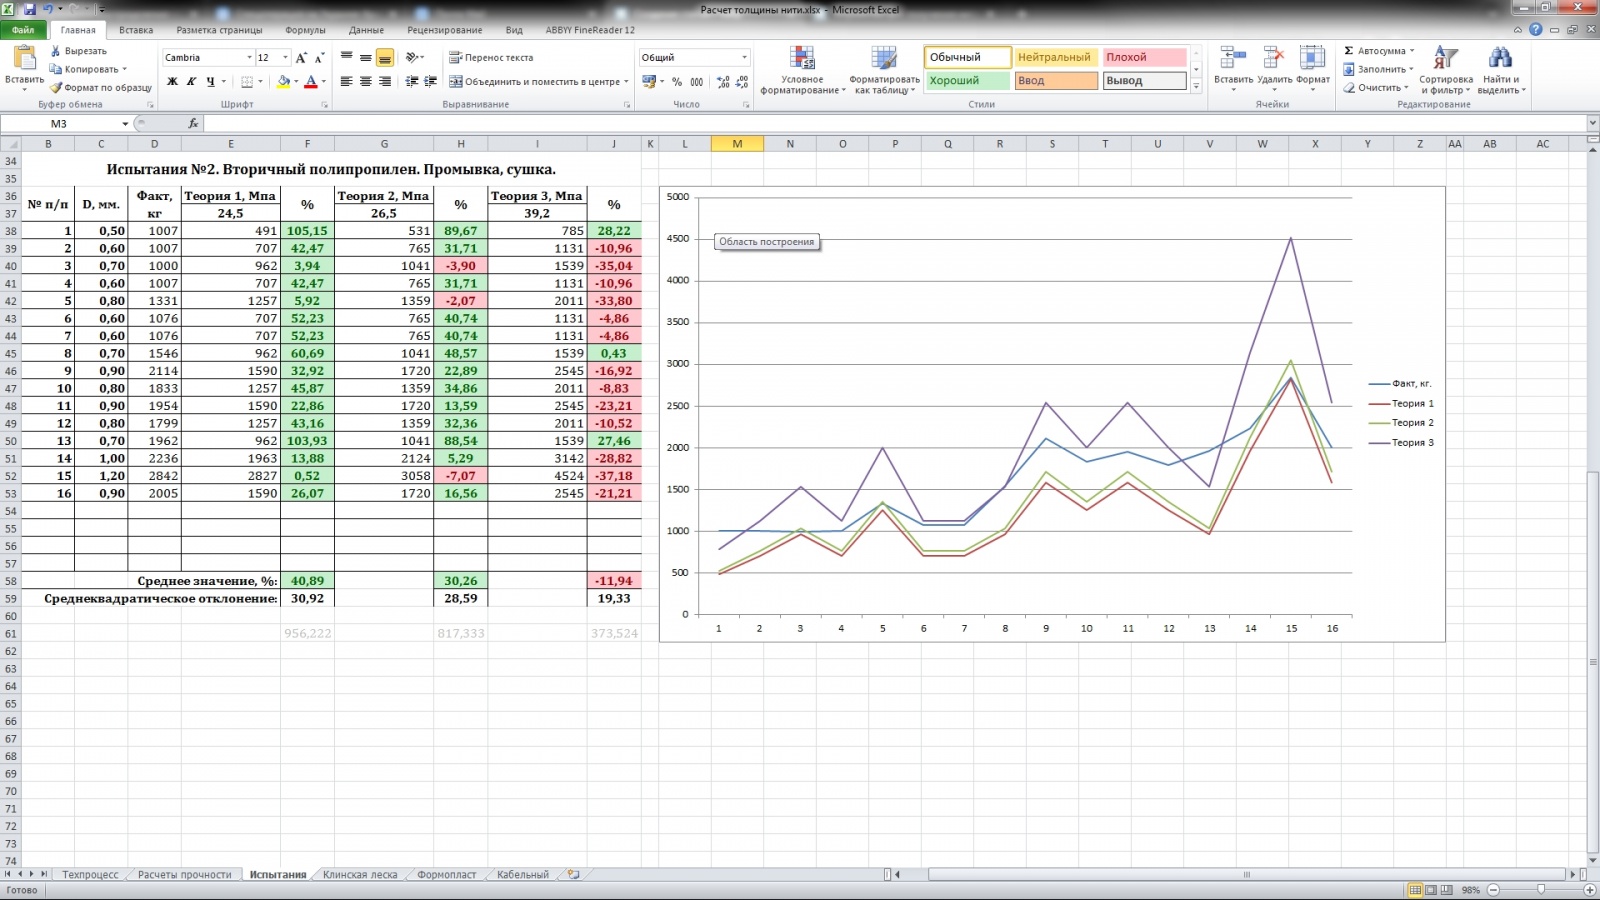The width and height of the screenshot is (1600, 900).
Task: Toggle middle vertical alignment
Action: [x=366, y=58]
